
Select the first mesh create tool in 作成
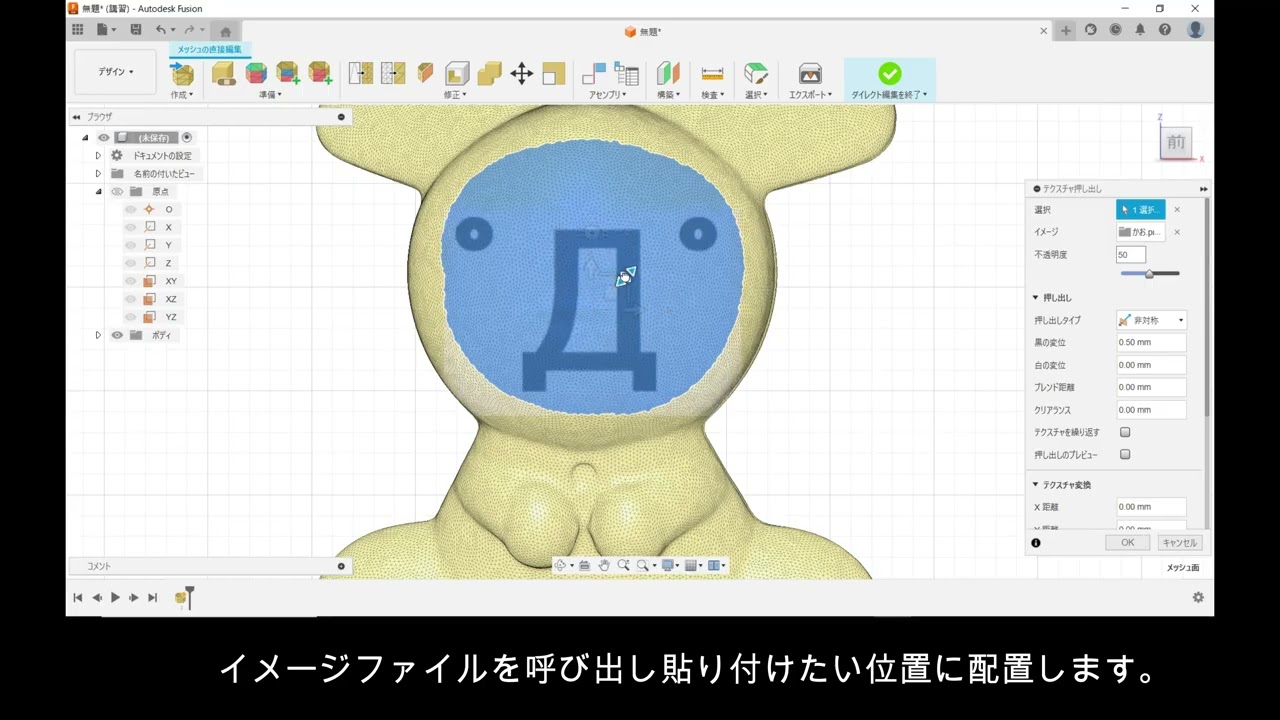182,73
